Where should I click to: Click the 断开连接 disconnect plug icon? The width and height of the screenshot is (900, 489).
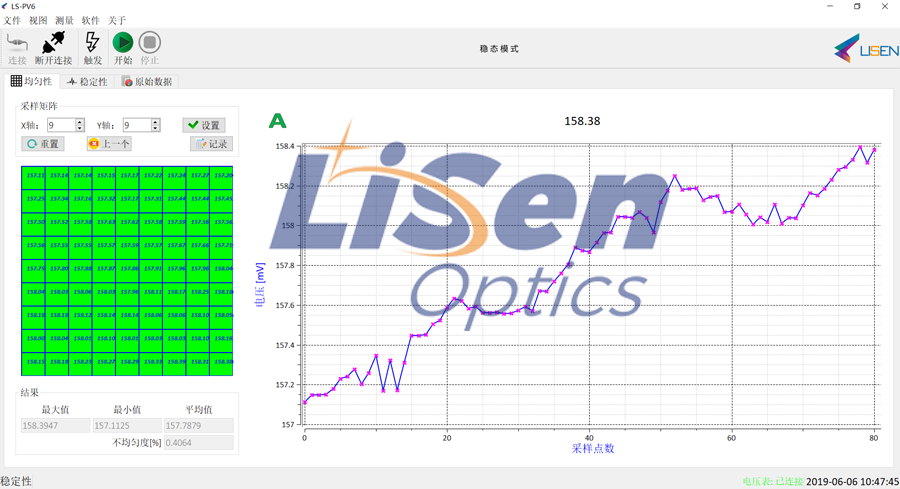point(52,43)
